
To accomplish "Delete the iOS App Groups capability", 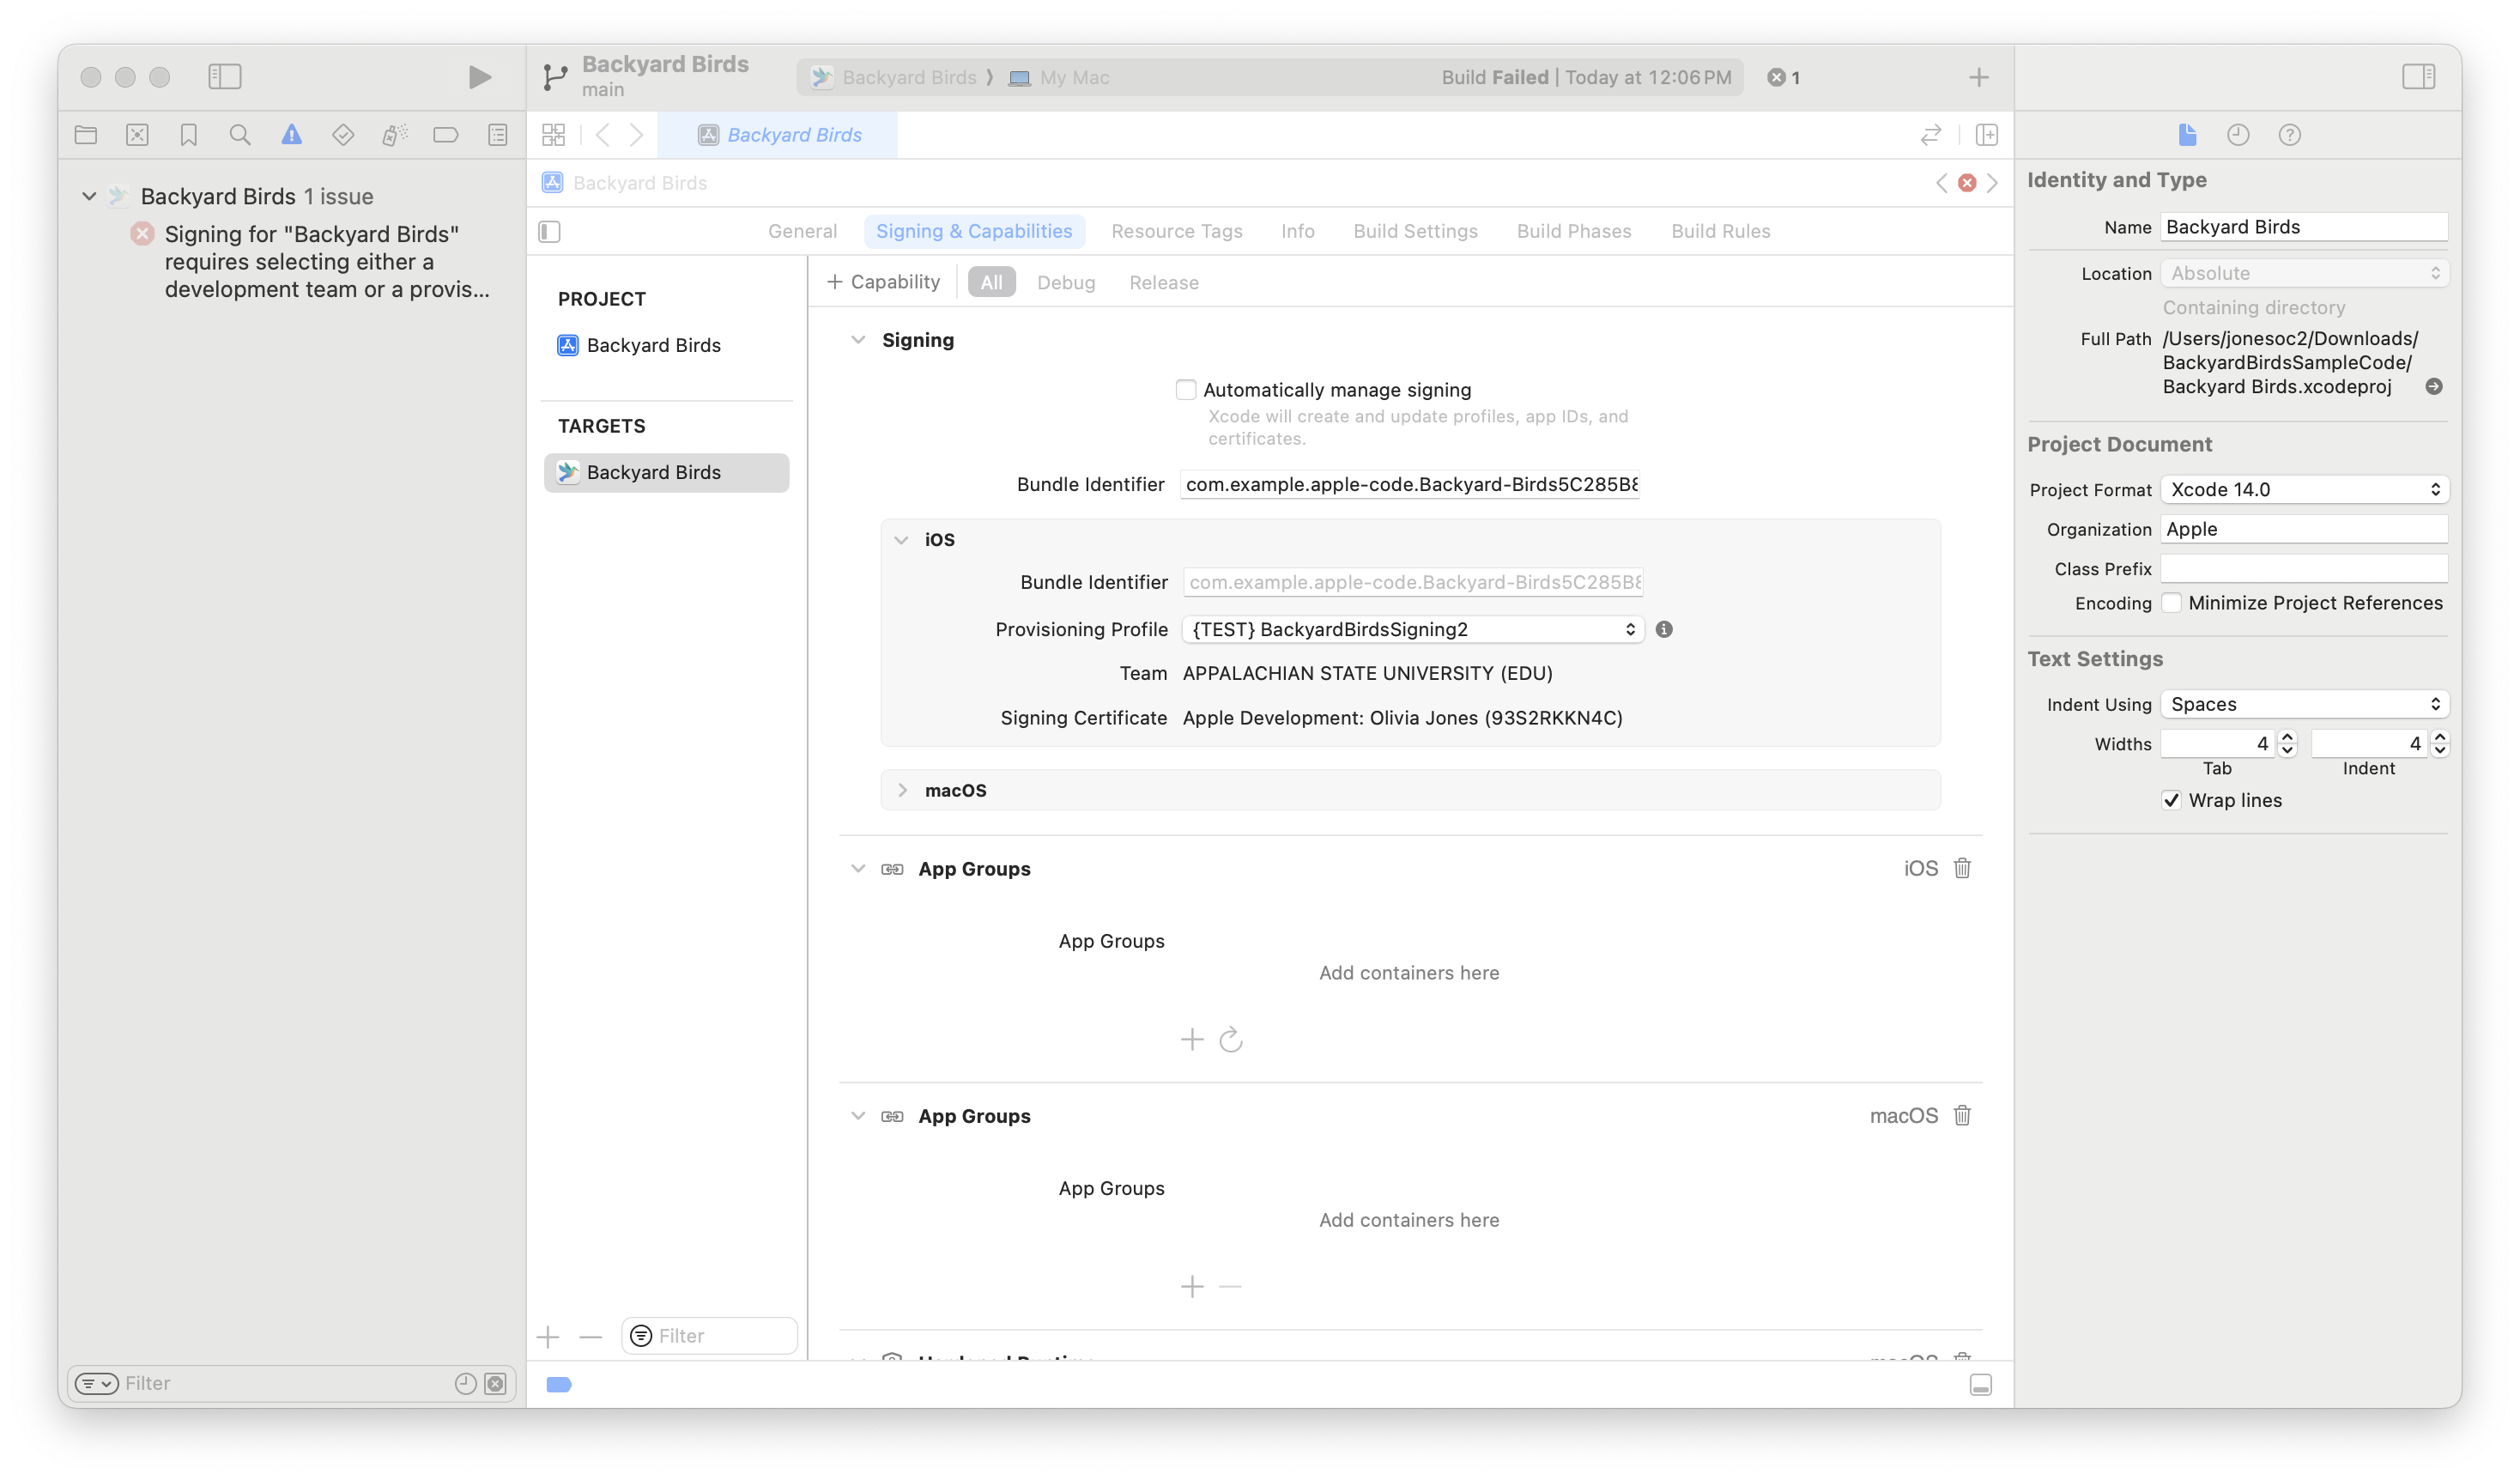I will [1962, 868].
